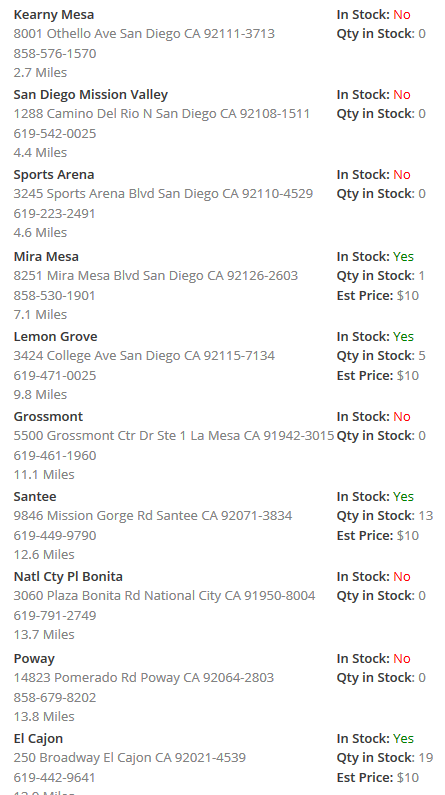Click phone number 858-576-1570

click(x=55, y=54)
